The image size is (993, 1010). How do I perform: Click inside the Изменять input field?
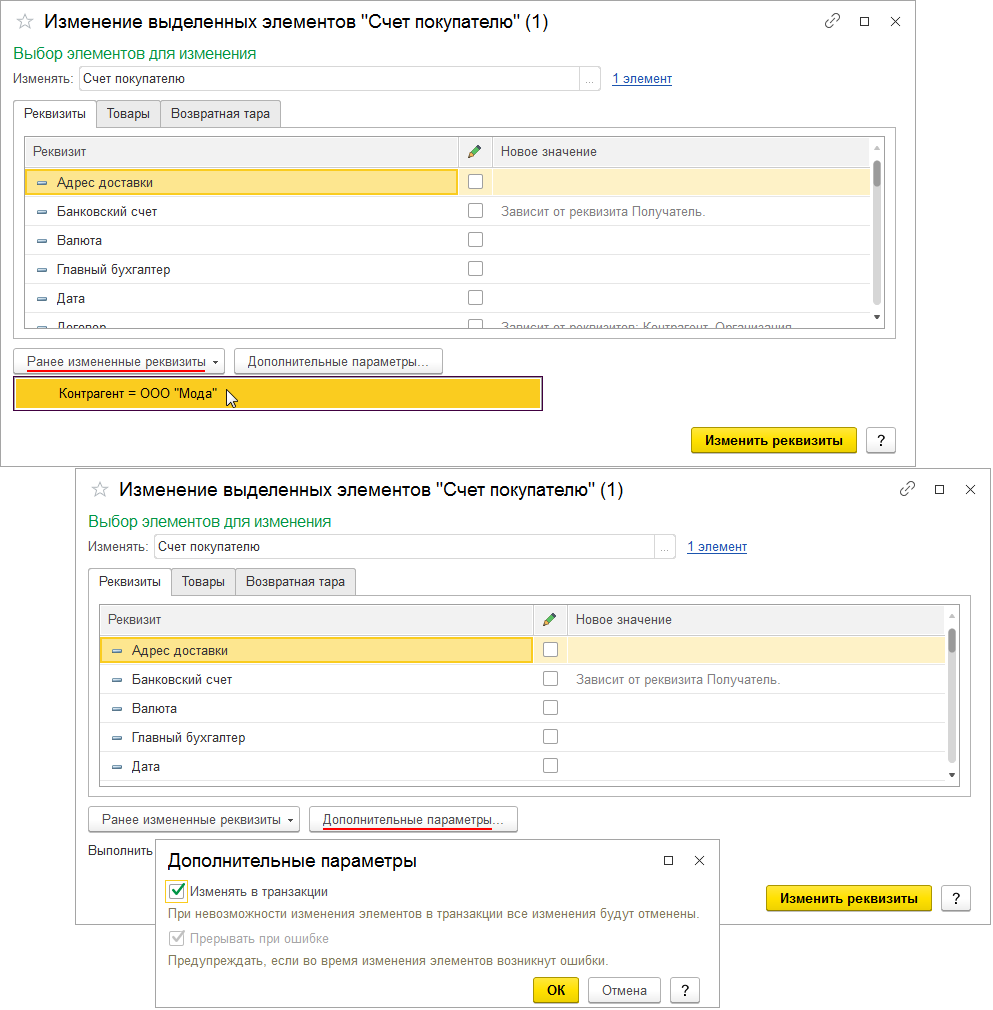(x=300, y=78)
